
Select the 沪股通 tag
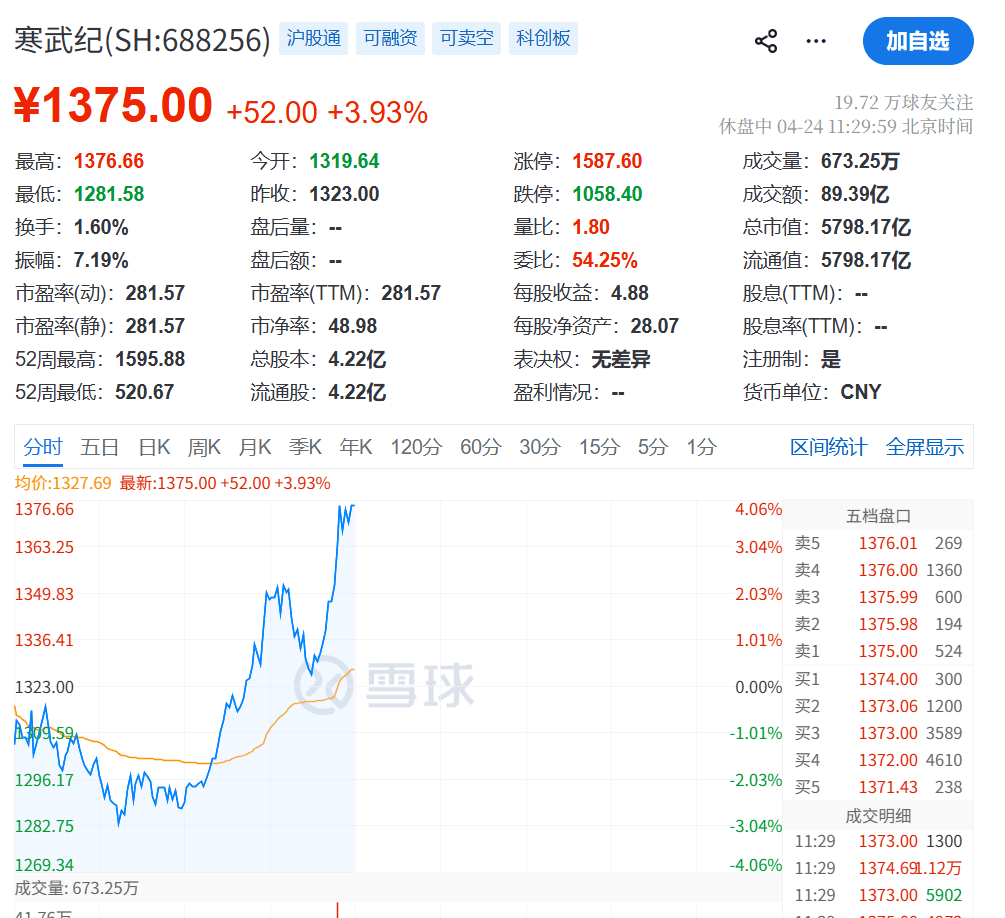click(314, 39)
